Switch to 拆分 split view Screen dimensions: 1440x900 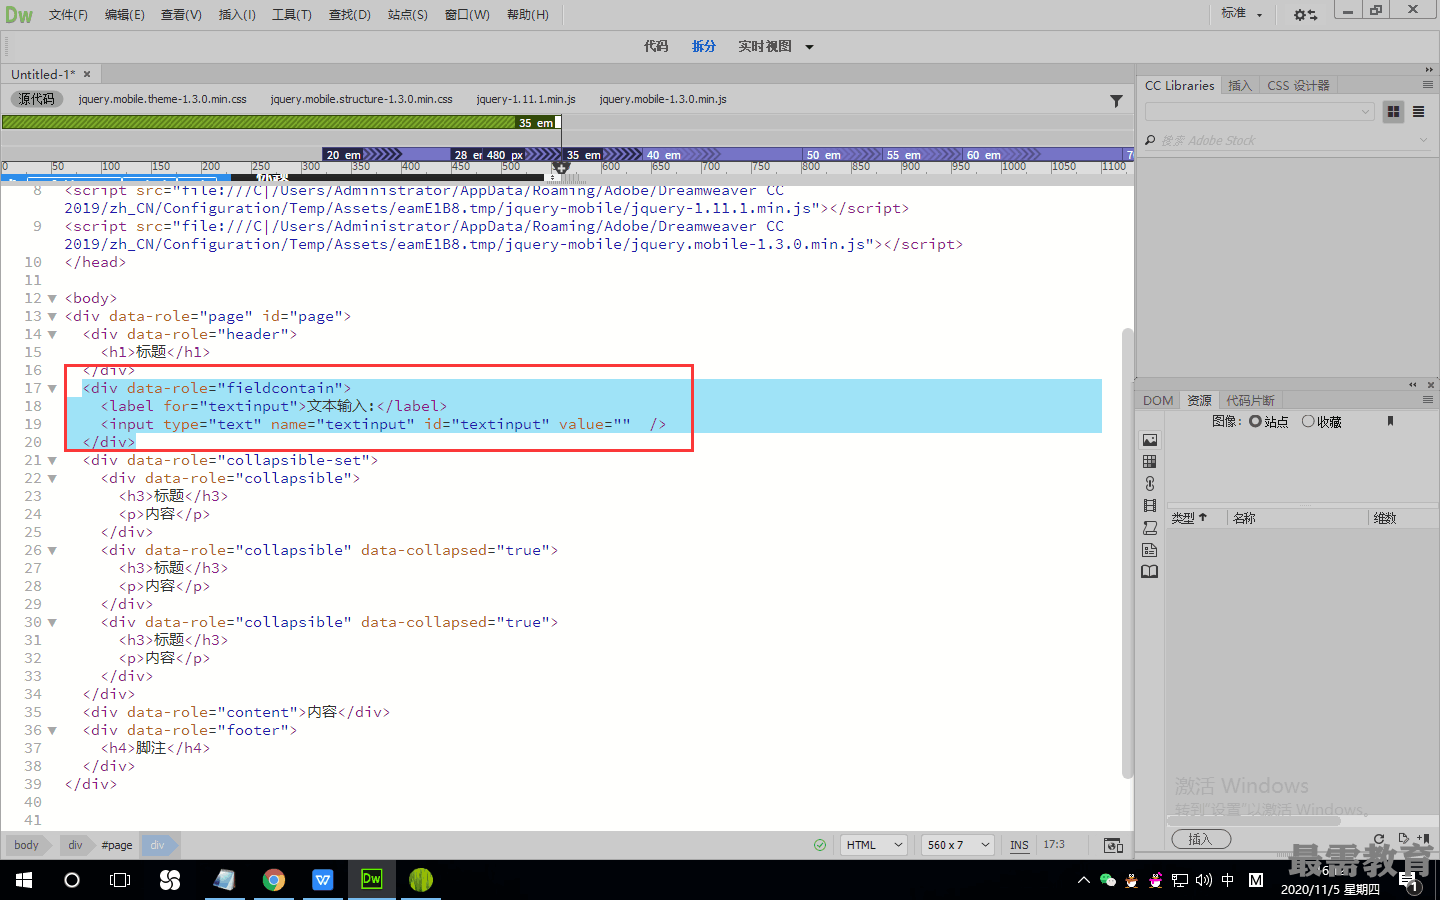pos(704,46)
